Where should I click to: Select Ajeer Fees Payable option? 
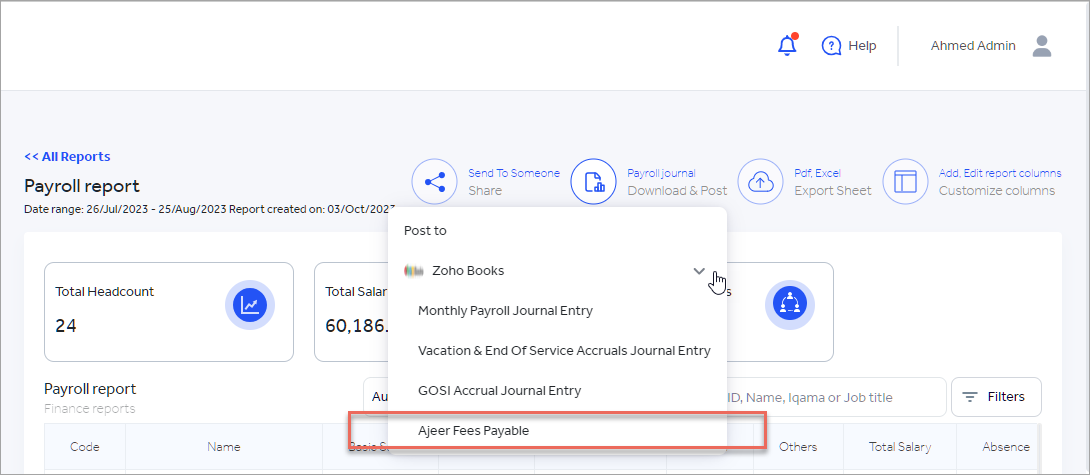473,431
